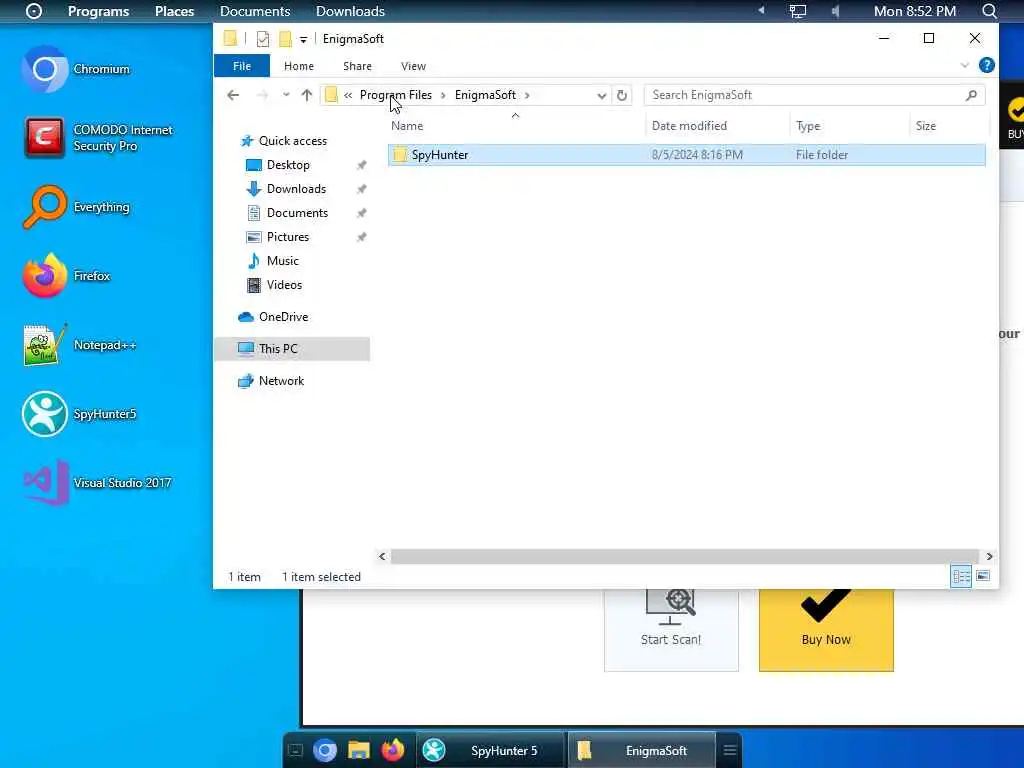Go back with the back arrow
The image size is (1024, 768).
point(233,95)
